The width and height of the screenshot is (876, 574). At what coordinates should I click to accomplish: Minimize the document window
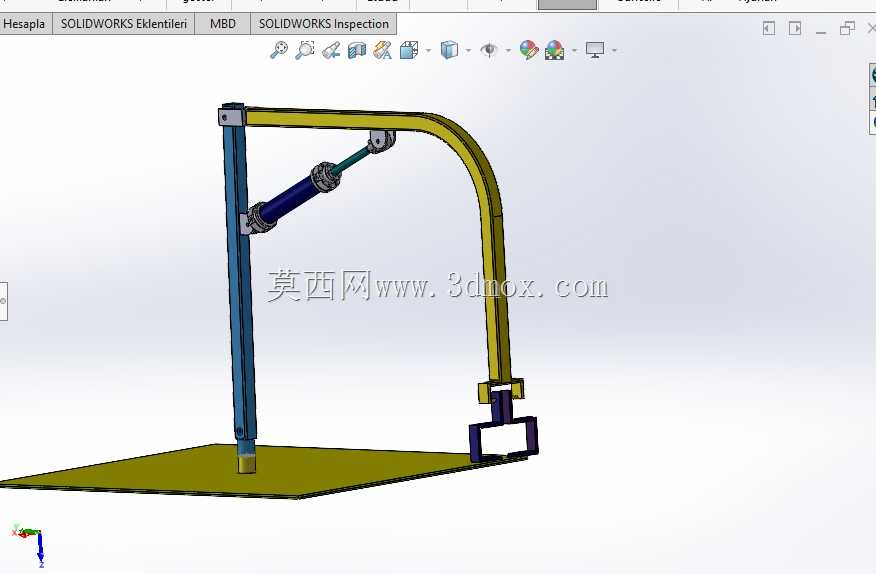(x=821, y=31)
